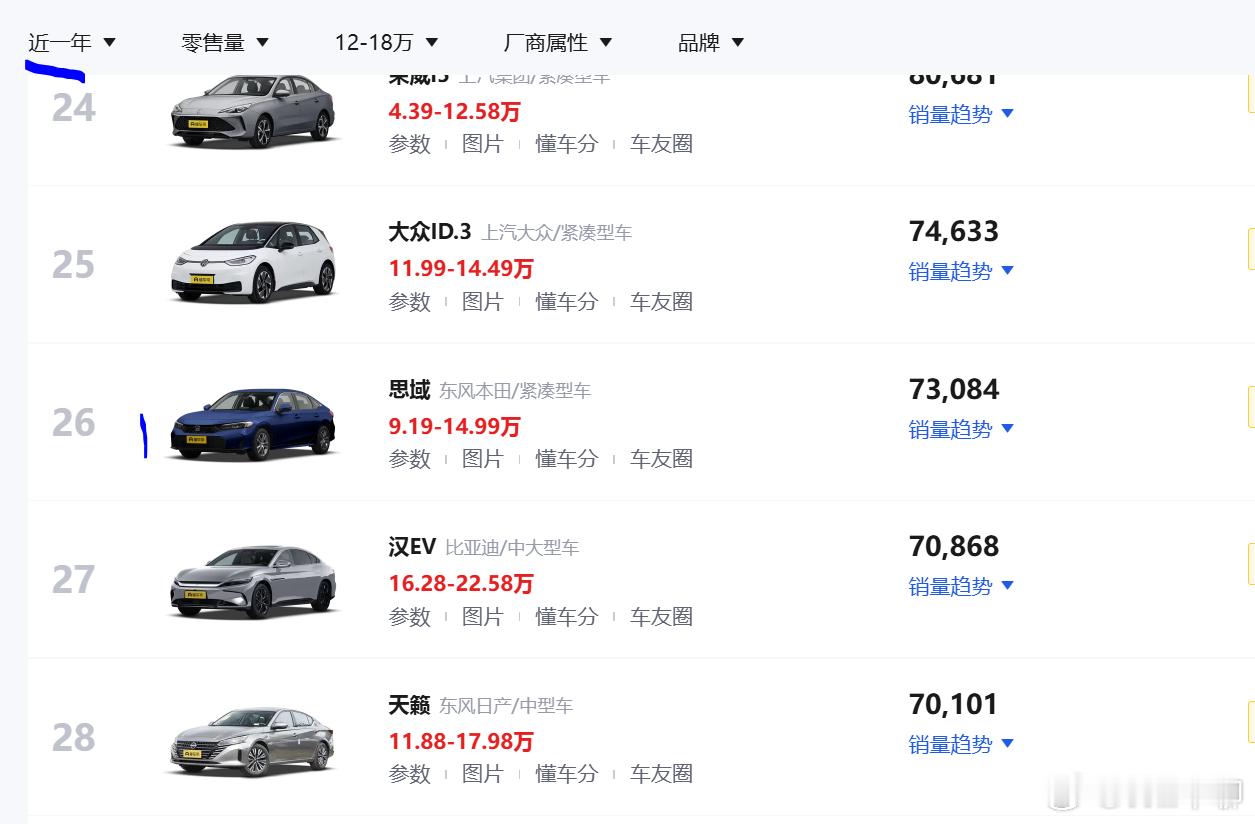Image resolution: width=1255 pixels, height=824 pixels.
Task: Visit 车友圈 for 天籁
Action: 661,773
